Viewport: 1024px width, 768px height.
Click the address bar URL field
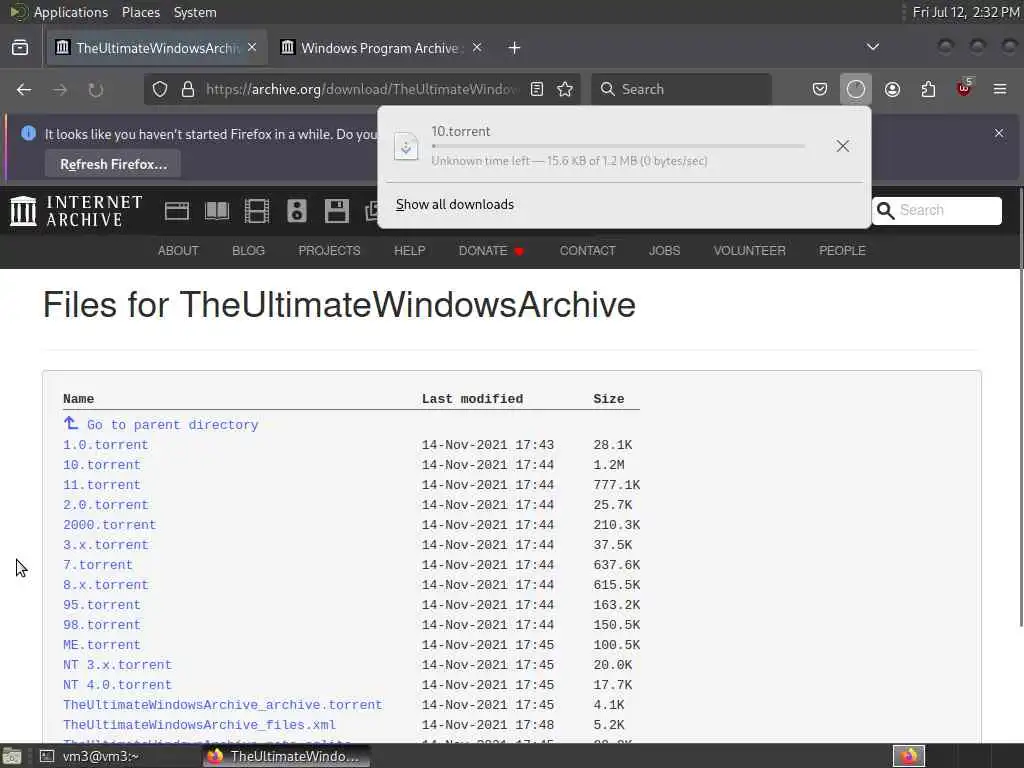pos(362,89)
